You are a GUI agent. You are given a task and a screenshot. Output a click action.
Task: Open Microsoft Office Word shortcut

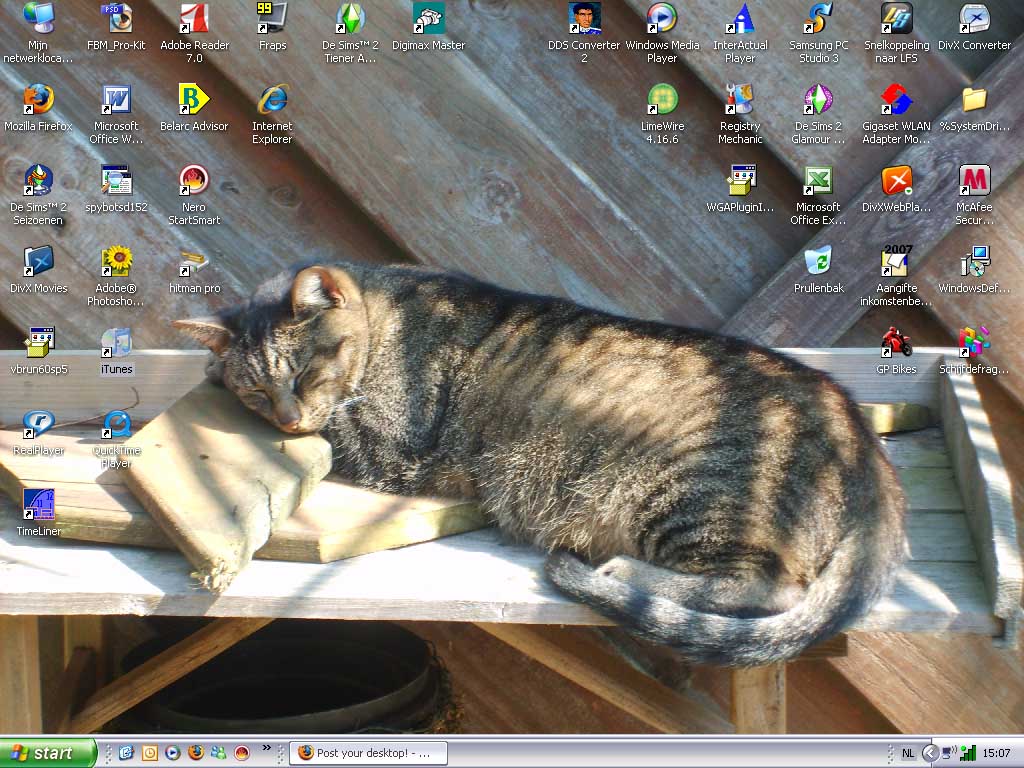[x=116, y=114]
